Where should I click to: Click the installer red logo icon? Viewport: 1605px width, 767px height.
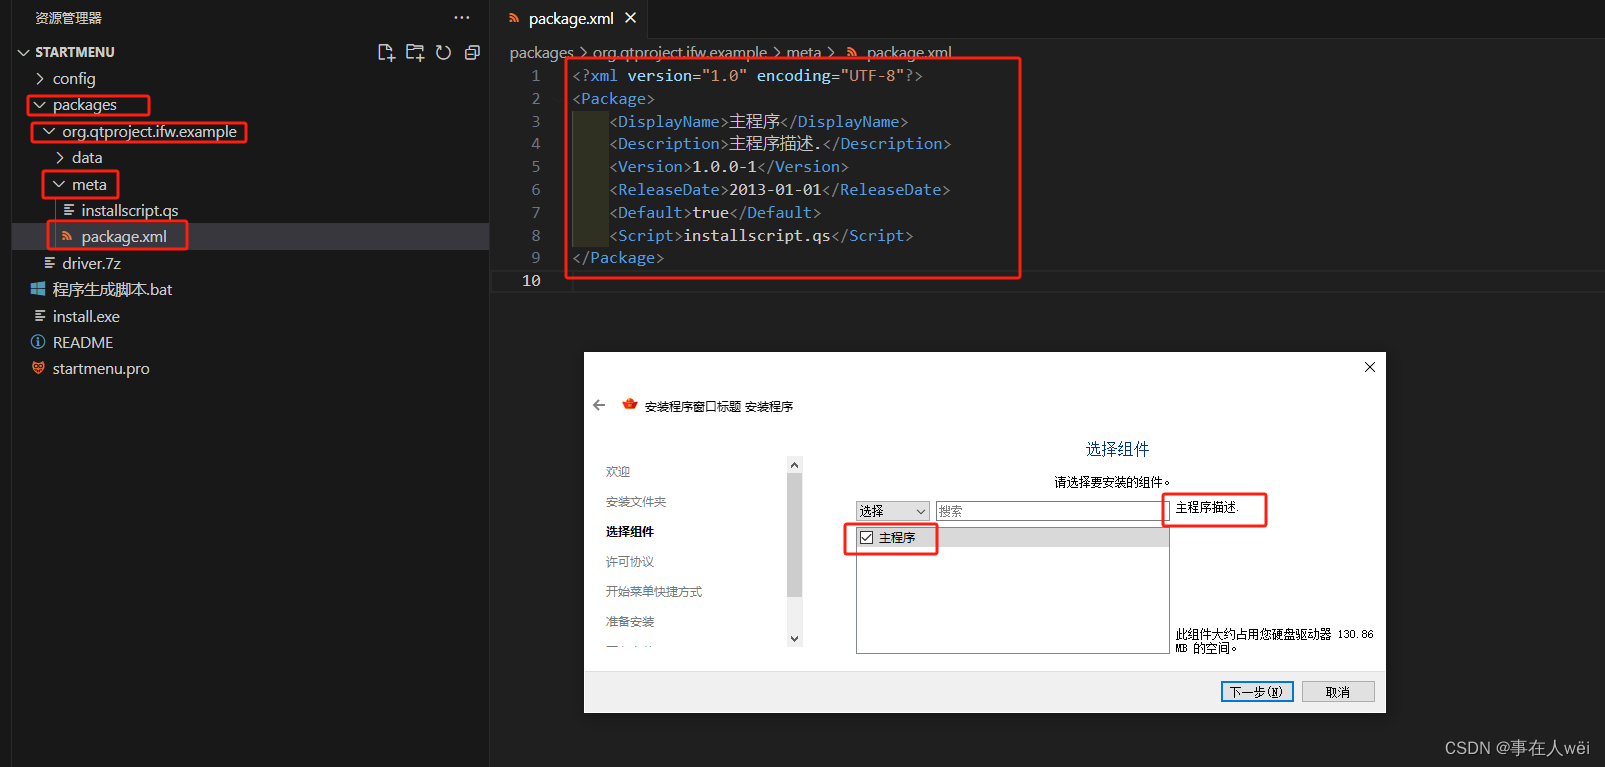pos(630,404)
